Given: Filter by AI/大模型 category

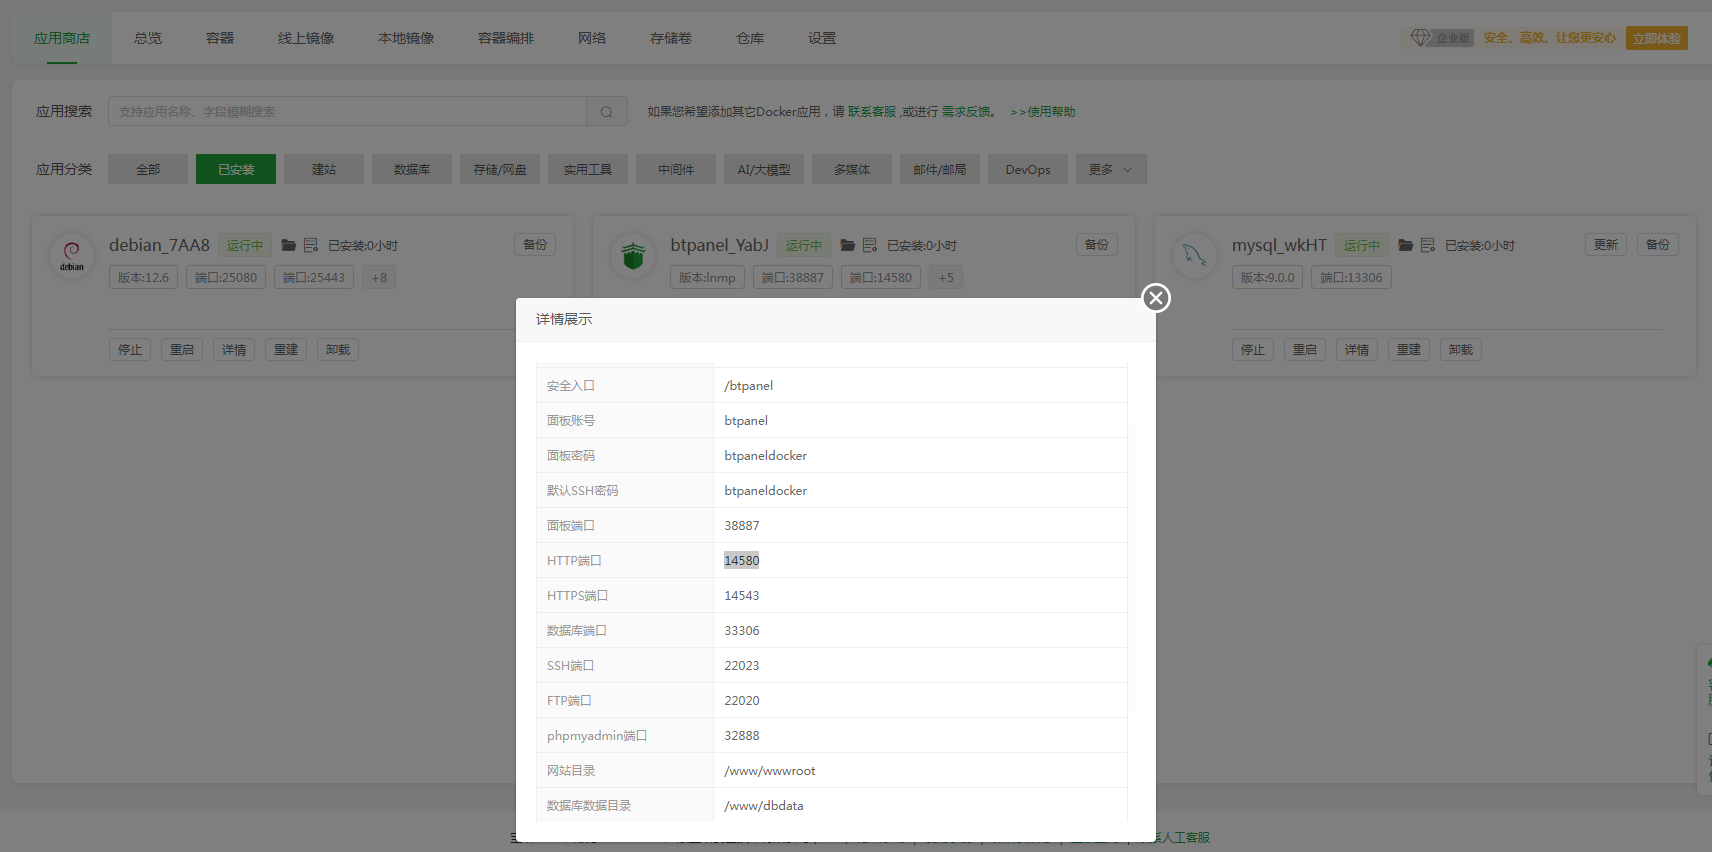Looking at the screenshot, I should click(x=764, y=169).
